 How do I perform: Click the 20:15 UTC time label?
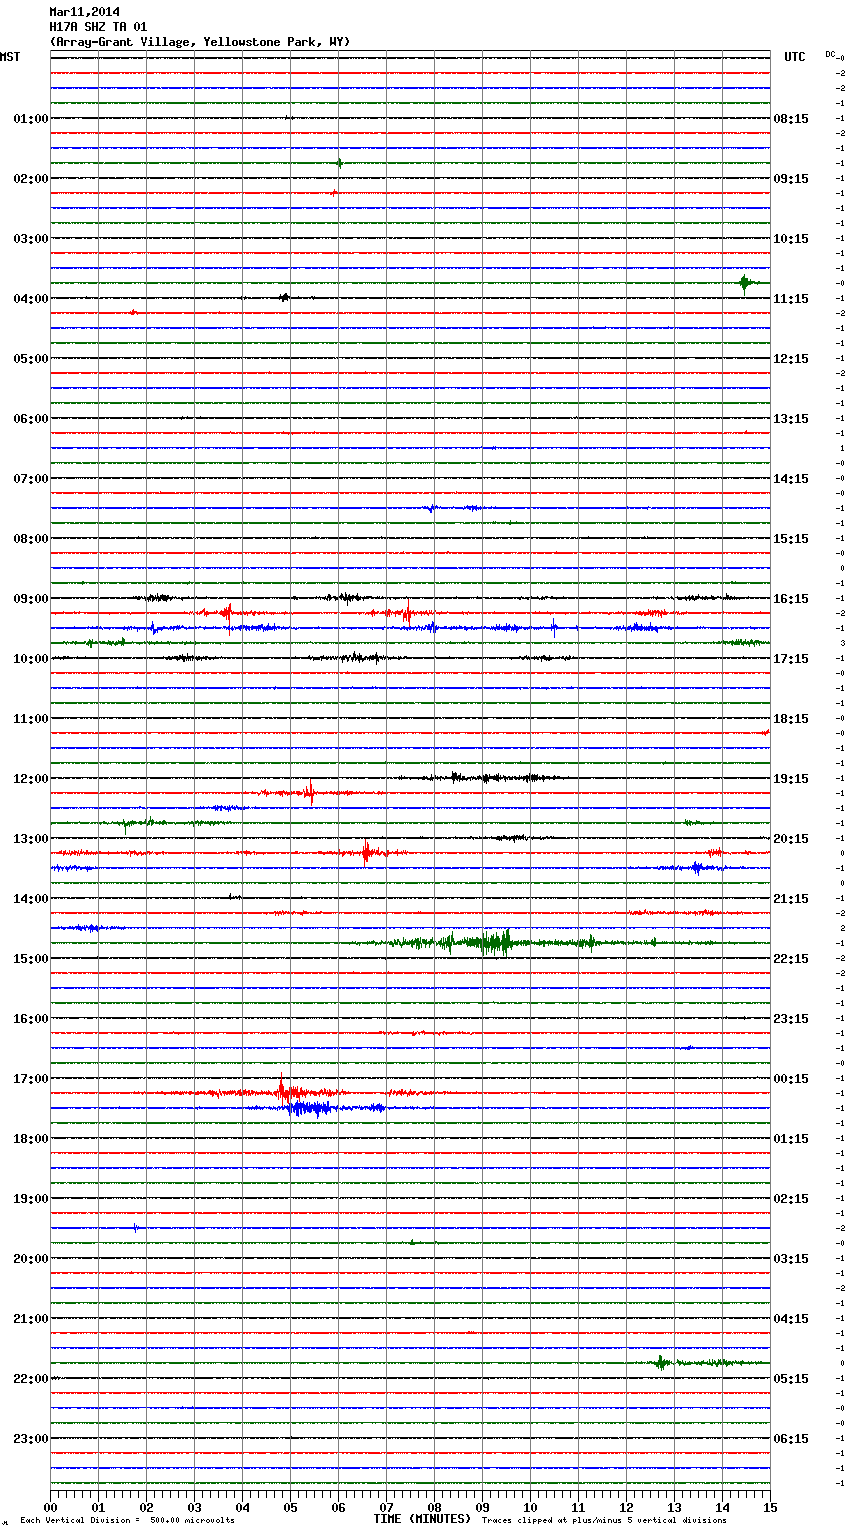791,839
